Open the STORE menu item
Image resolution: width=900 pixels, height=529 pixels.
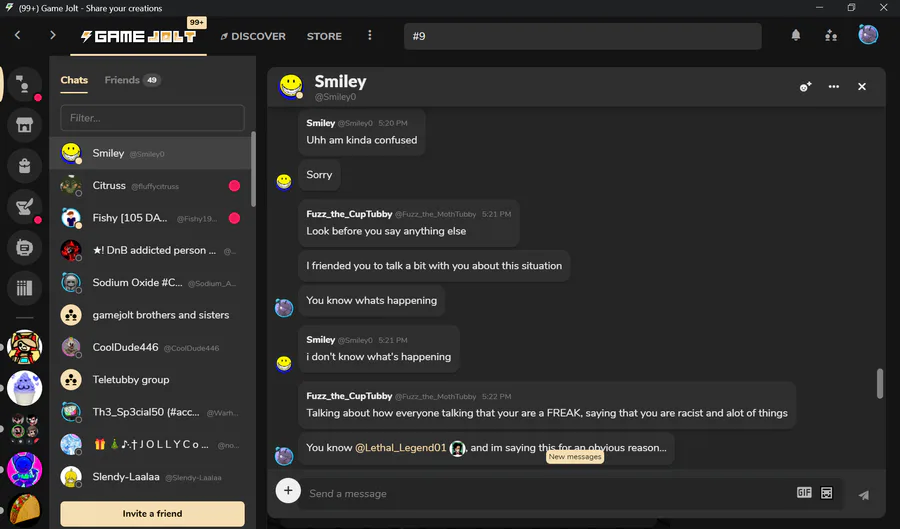pyautogui.click(x=324, y=36)
